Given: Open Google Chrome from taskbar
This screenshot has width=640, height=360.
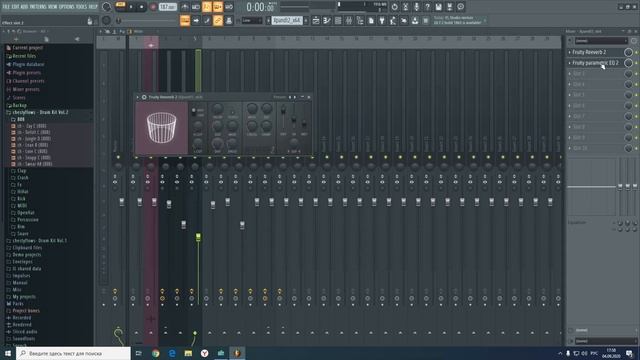Looking at the screenshot, I should pyautogui.click(x=156, y=353).
